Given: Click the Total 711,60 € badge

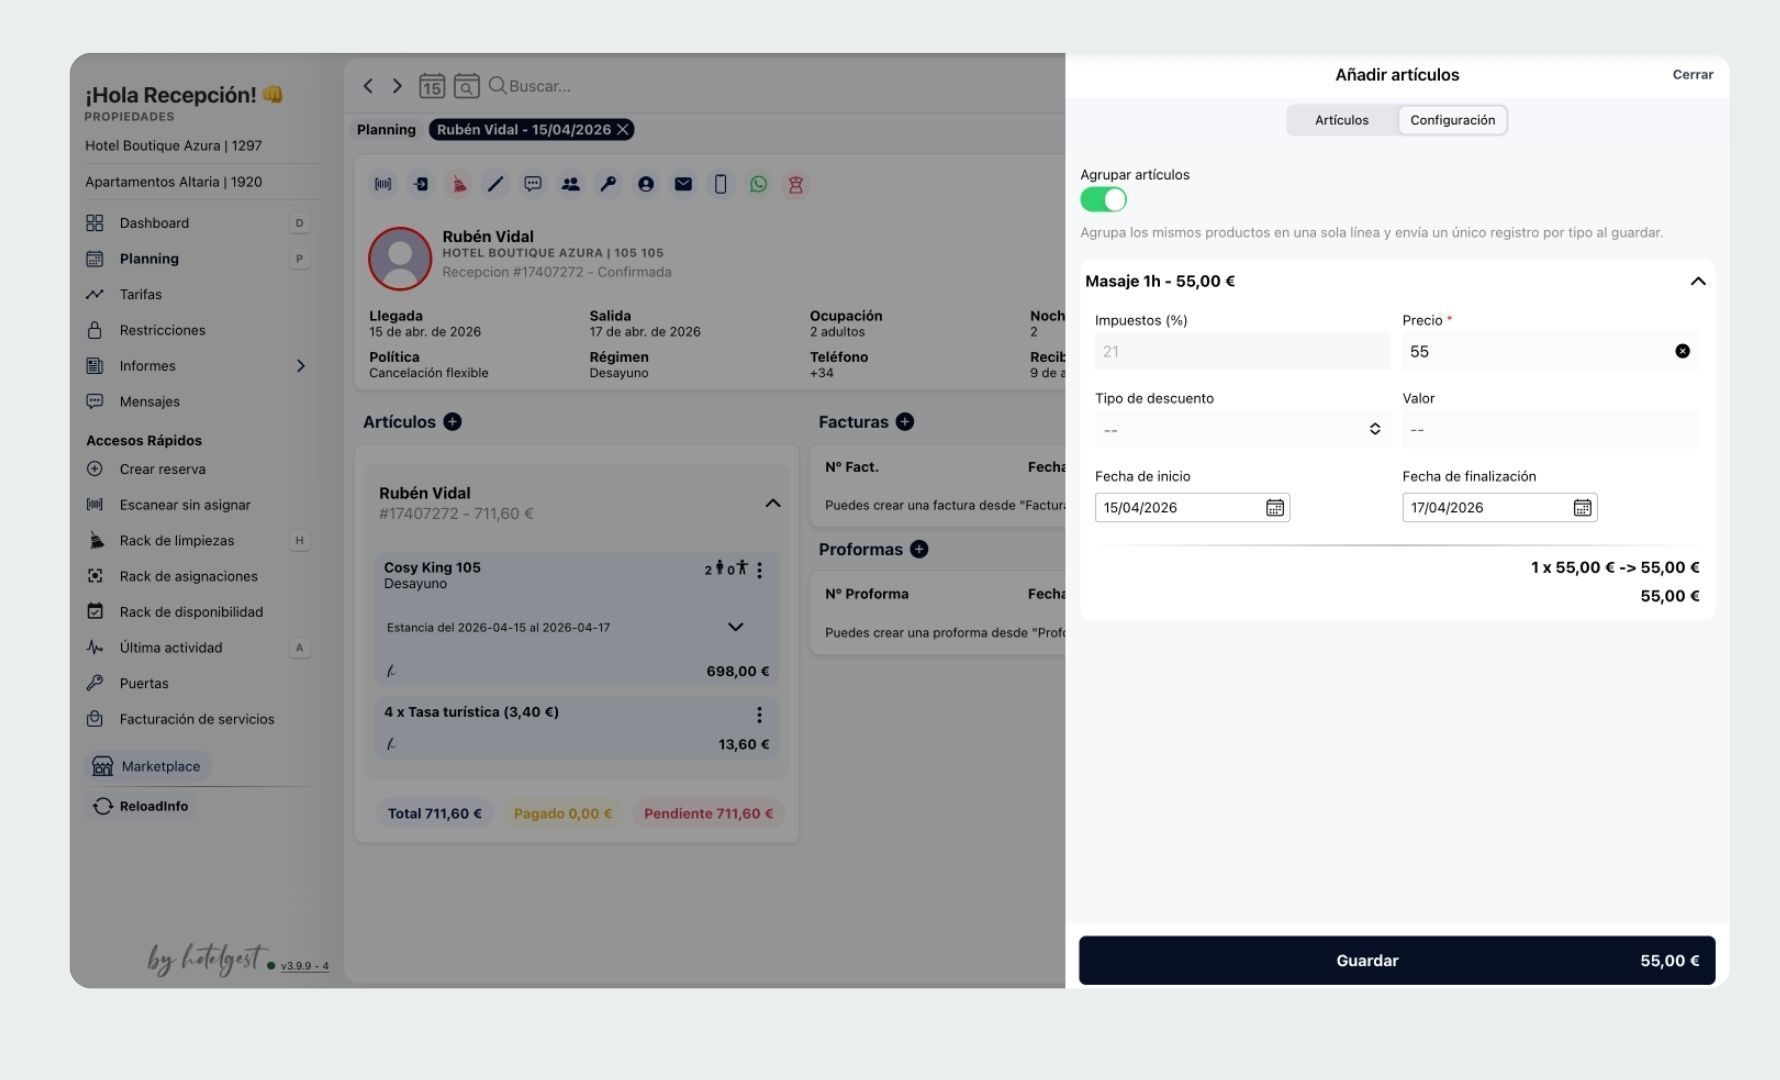Looking at the screenshot, I should point(435,814).
